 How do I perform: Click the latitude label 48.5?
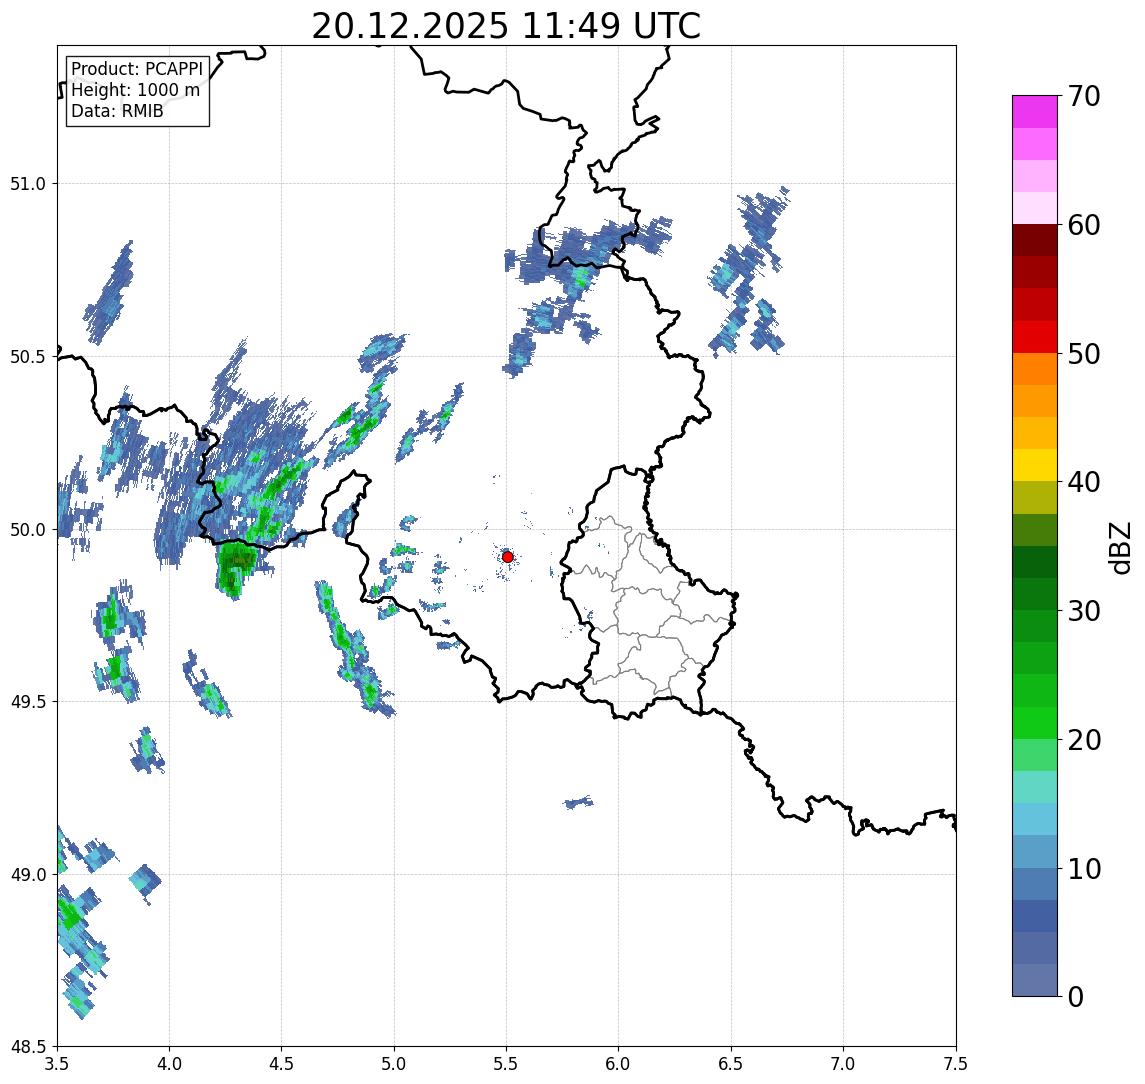click(x=28, y=1047)
